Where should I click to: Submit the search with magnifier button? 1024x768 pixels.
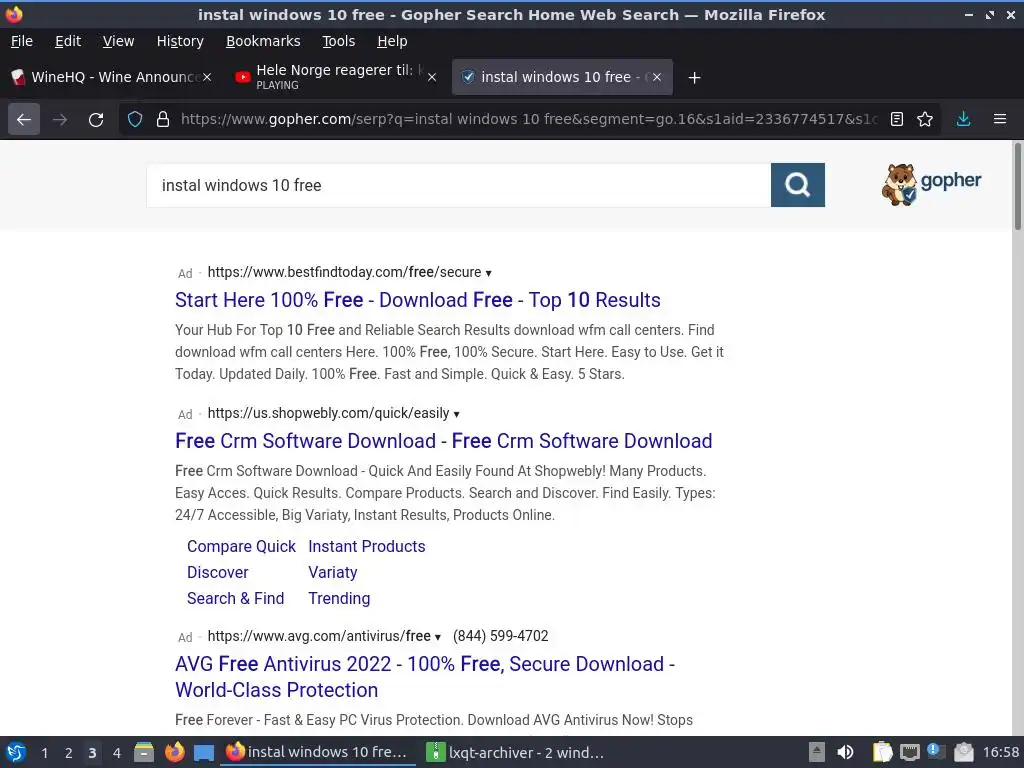tap(797, 185)
